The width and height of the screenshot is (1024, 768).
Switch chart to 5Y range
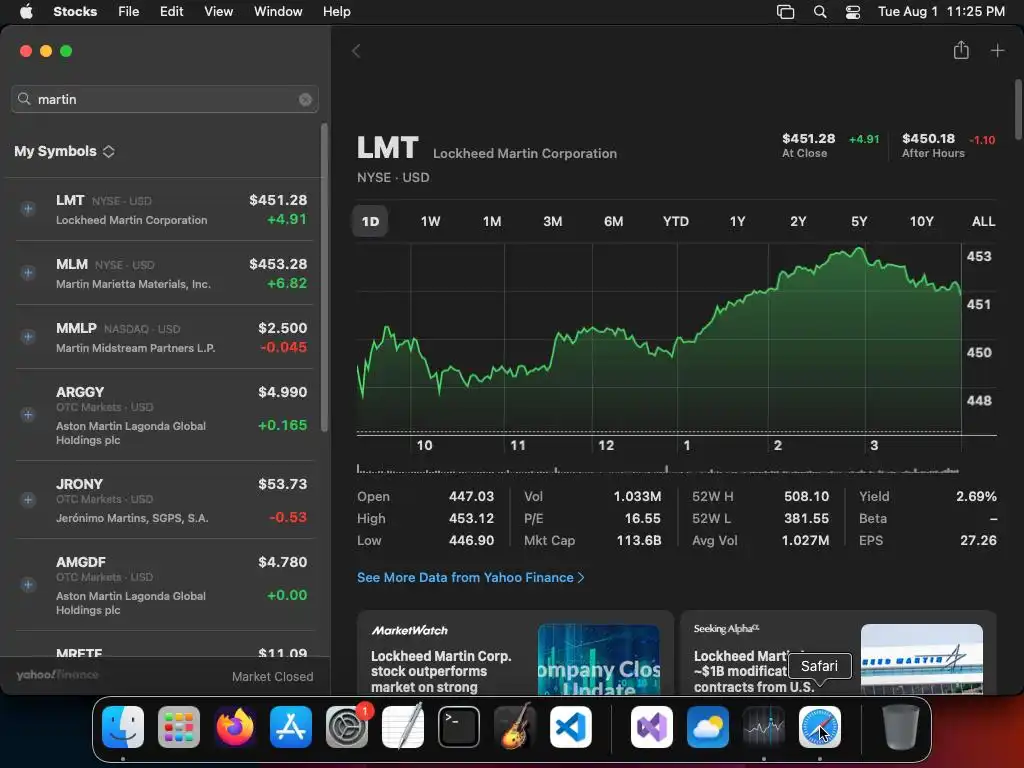click(x=859, y=221)
